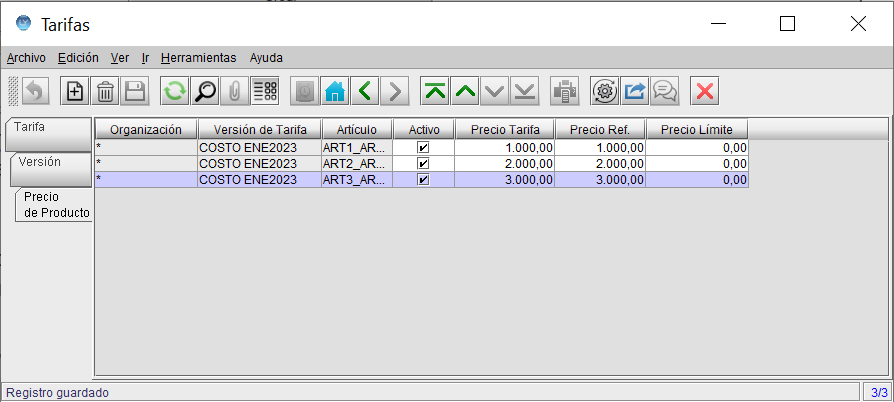The height and width of the screenshot is (402, 894).
Task: Delete record using the trash can icon
Action: [105, 91]
